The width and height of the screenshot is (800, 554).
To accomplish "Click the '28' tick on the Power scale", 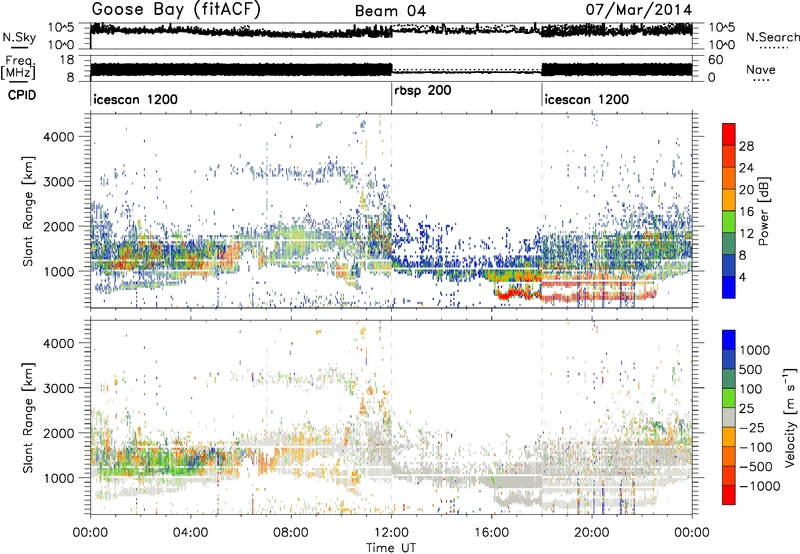I will point(746,146).
